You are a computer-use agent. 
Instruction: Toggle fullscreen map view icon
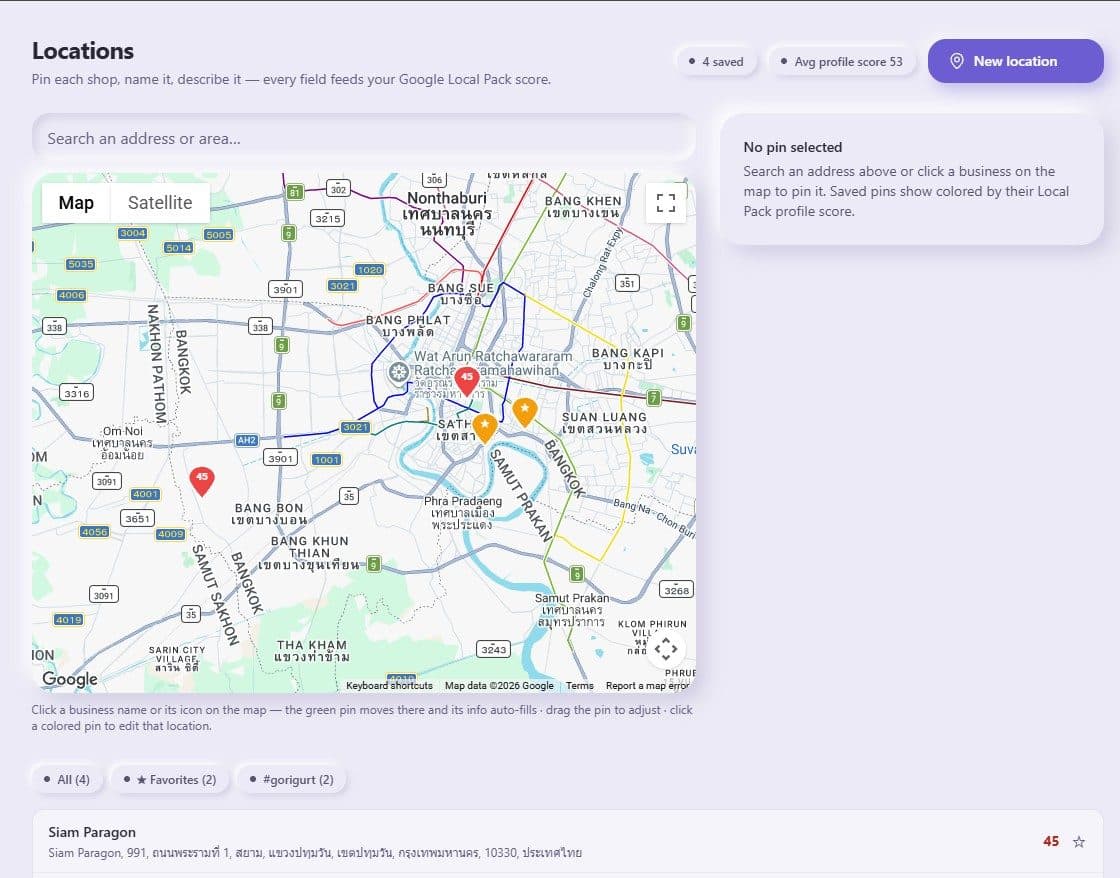(x=666, y=203)
